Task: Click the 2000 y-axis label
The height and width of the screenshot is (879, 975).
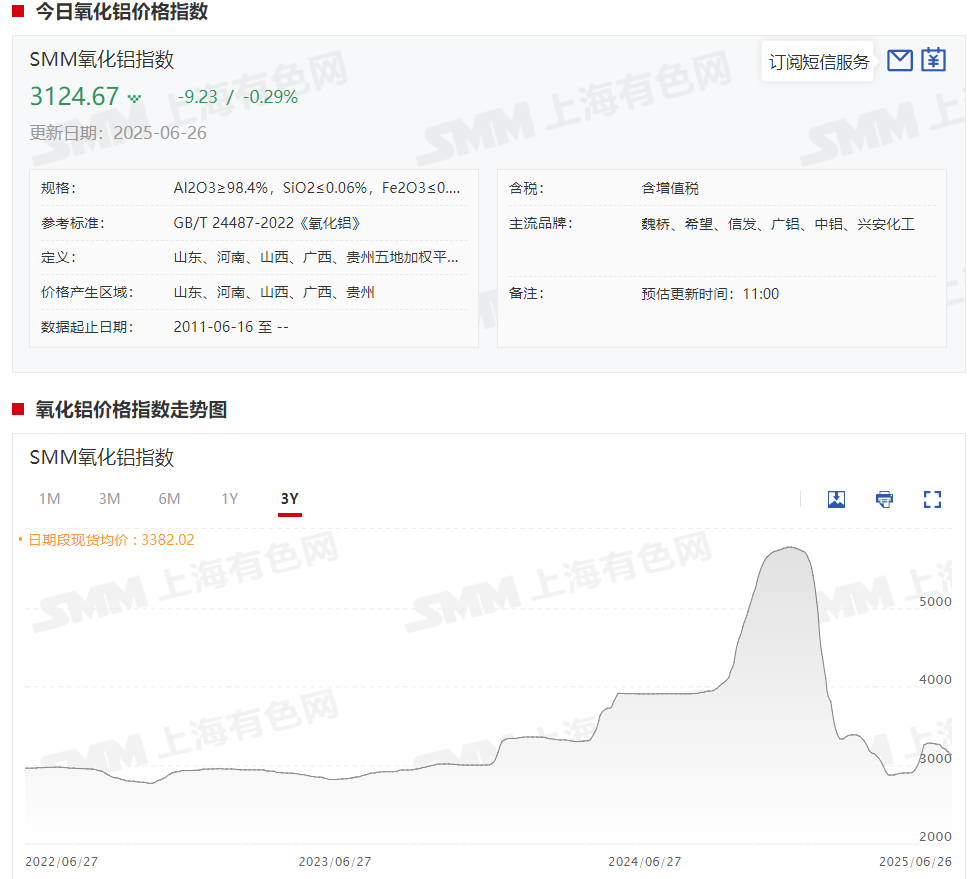Action: pyautogui.click(x=935, y=837)
